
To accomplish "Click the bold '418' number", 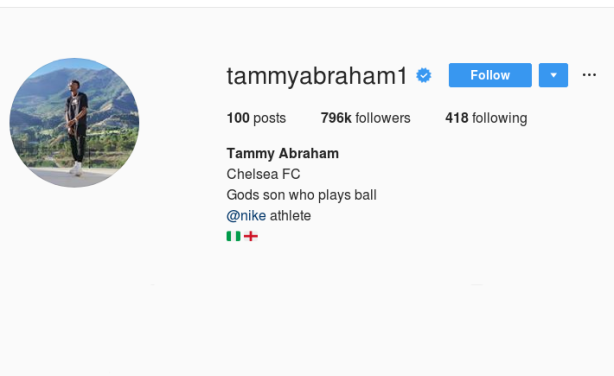I will click(x=457, y=118).
